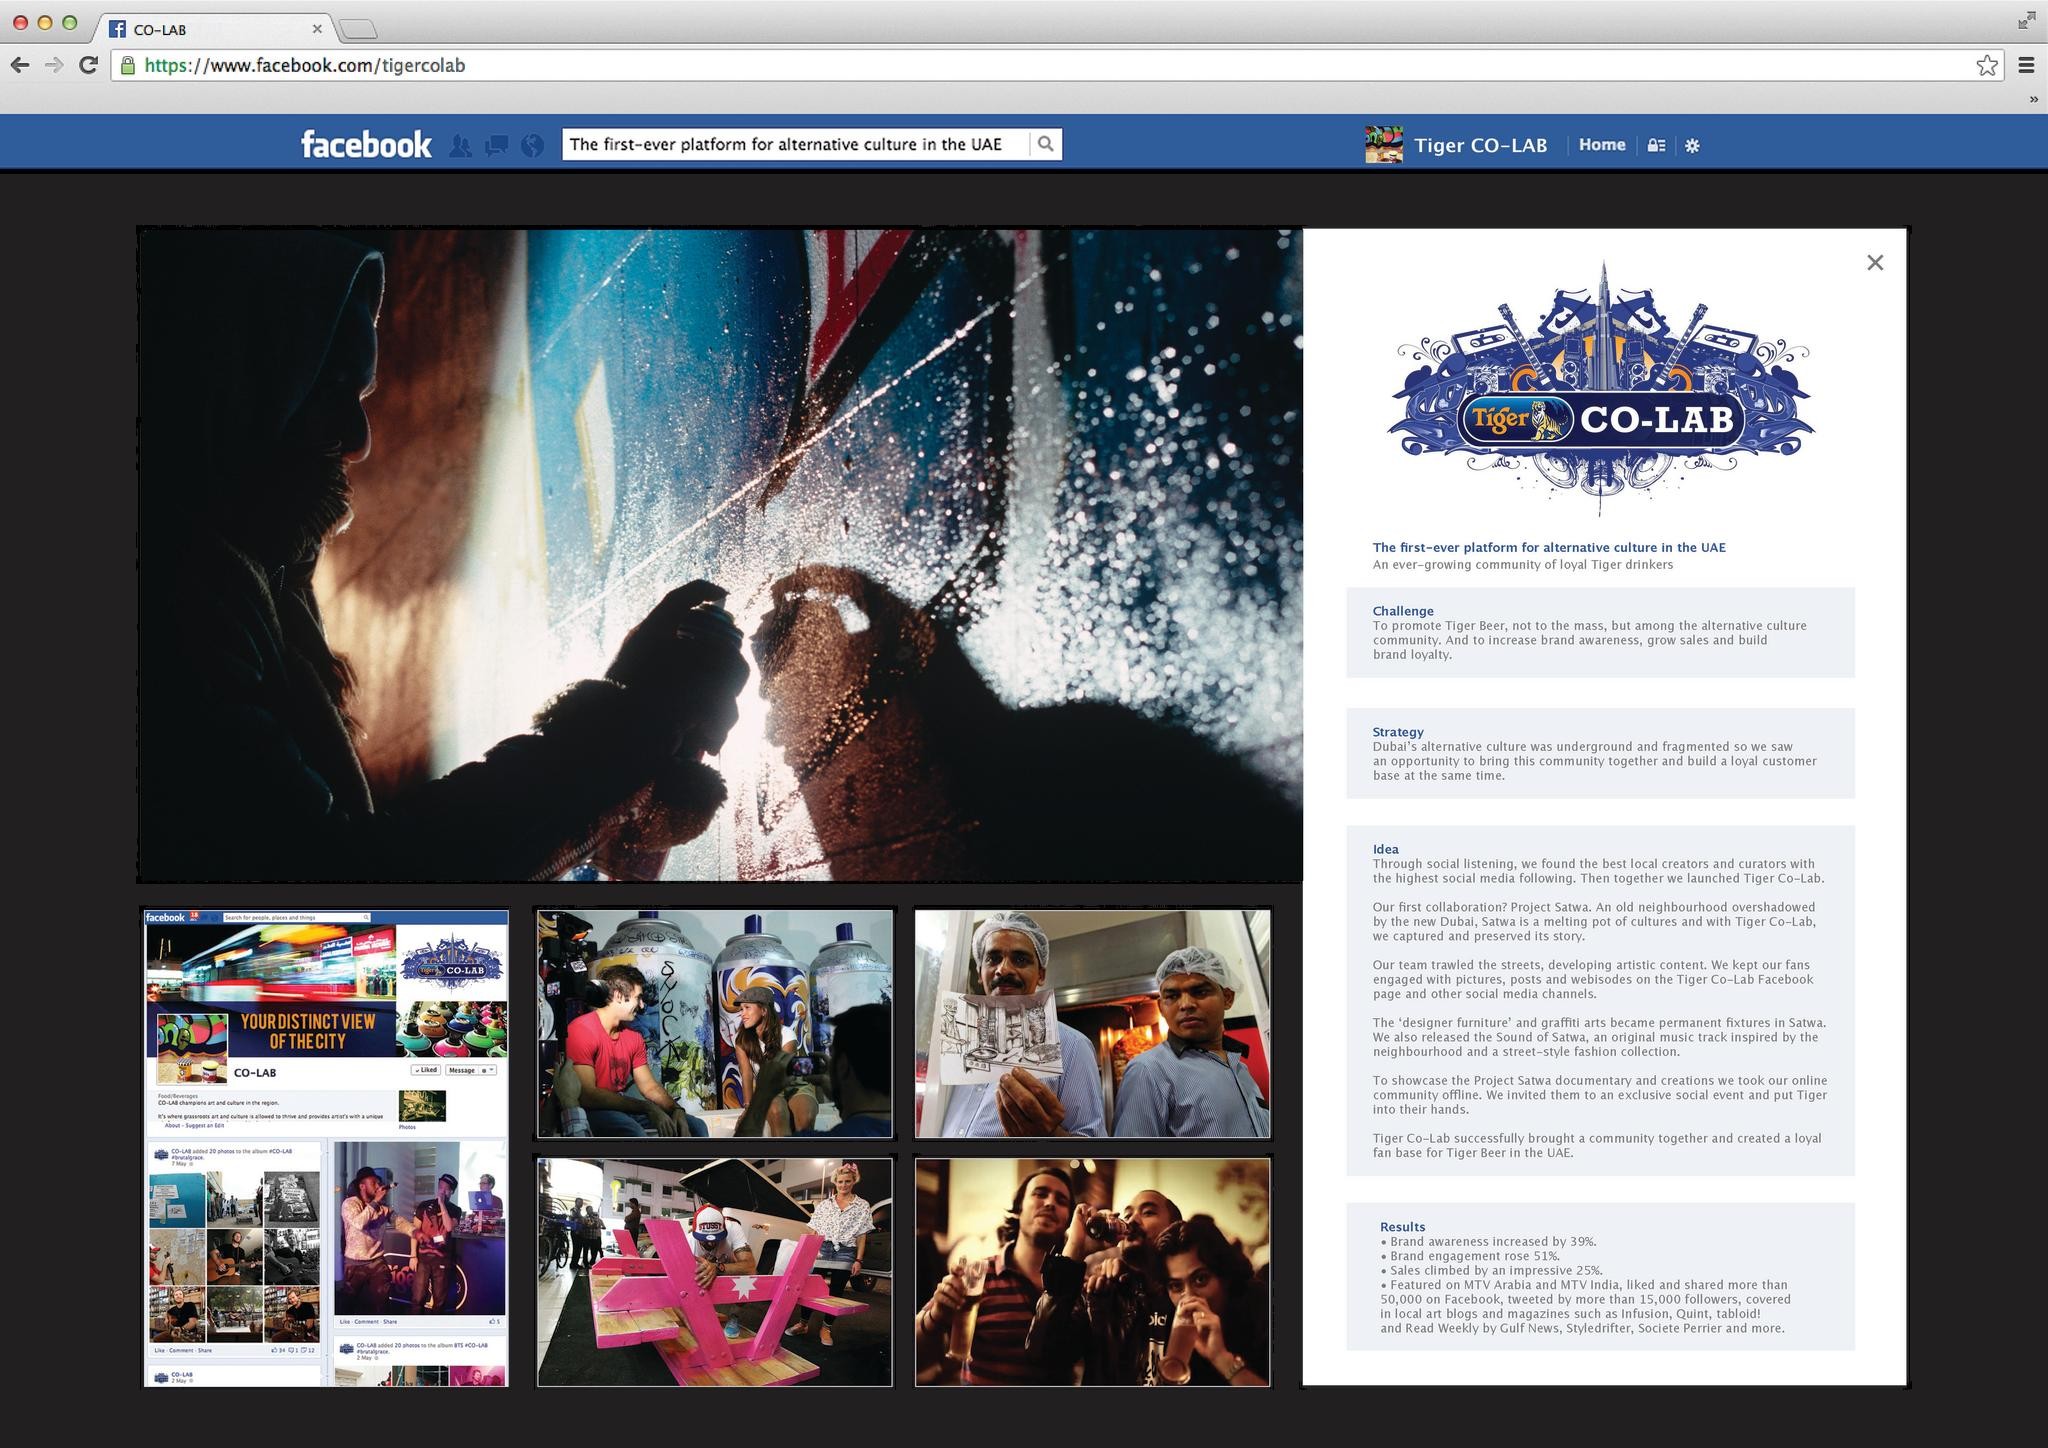Click the Strategy section heading
This screenshot has width=2048, height=1448.
1398,732
